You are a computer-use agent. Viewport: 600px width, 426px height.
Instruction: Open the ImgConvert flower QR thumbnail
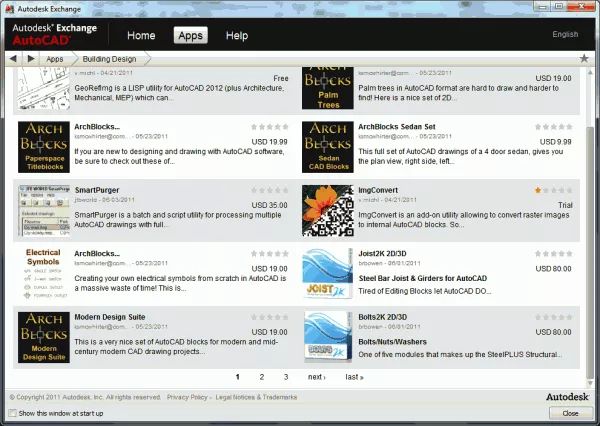click(328, 211)
